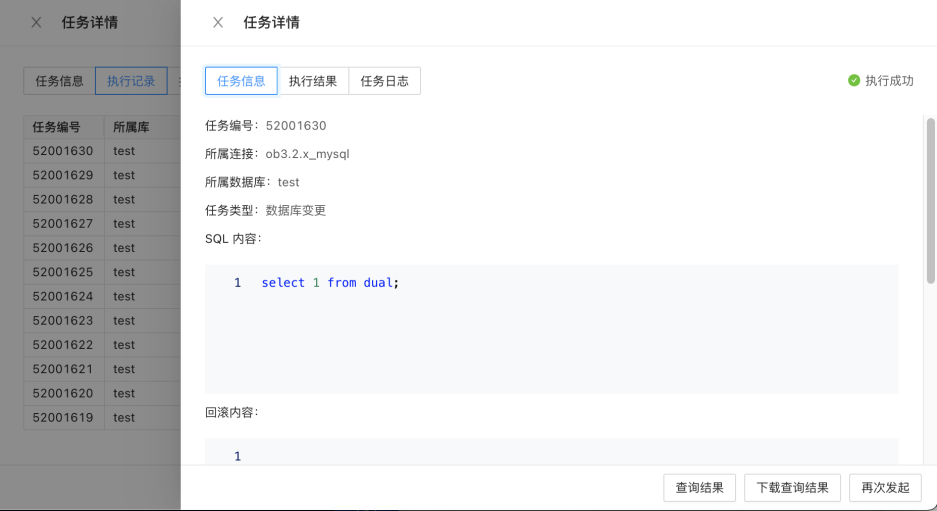
Task: Click the 数据库变更 task type value
Action: coord(296,210)
